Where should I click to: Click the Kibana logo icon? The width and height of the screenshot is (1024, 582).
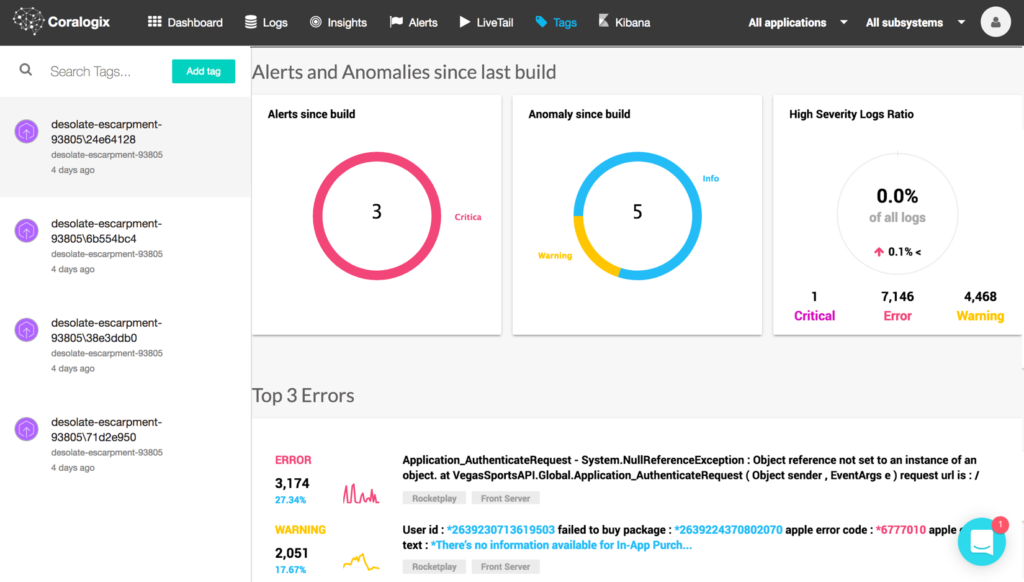tap(603, 21)
